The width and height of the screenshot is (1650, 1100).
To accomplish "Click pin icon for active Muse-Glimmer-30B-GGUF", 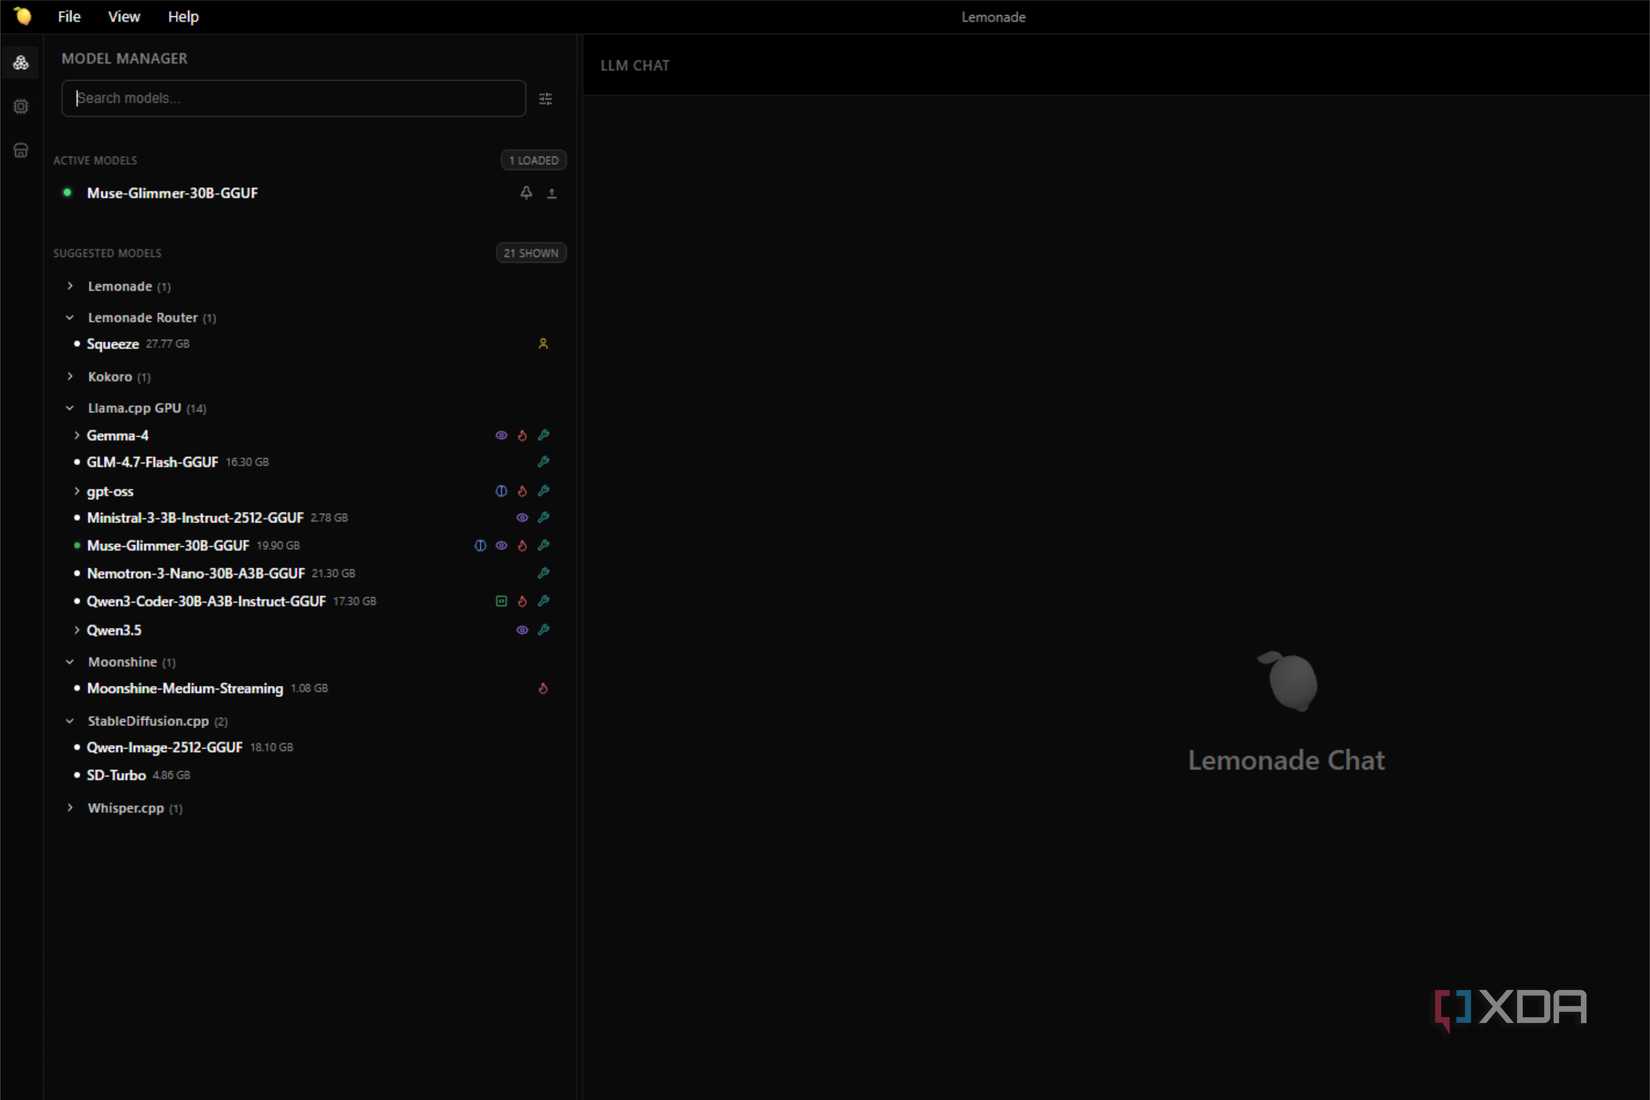I will tap(526, 193).
